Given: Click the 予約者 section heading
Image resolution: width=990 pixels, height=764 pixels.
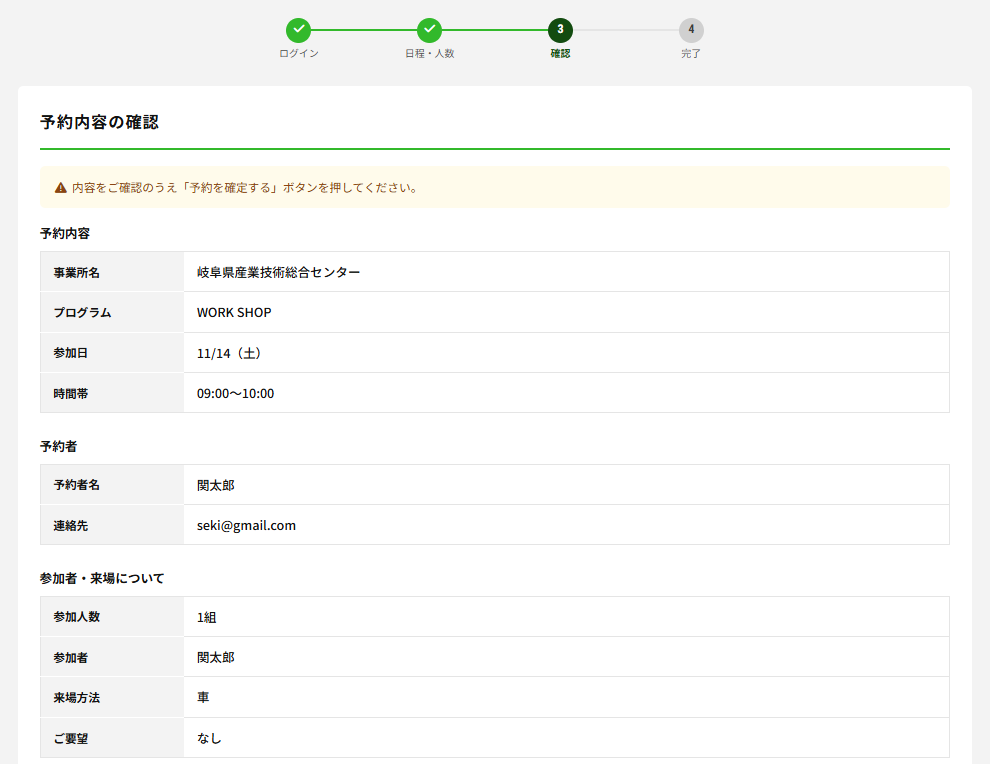Looking at the screenshot, I should (59, 446).
